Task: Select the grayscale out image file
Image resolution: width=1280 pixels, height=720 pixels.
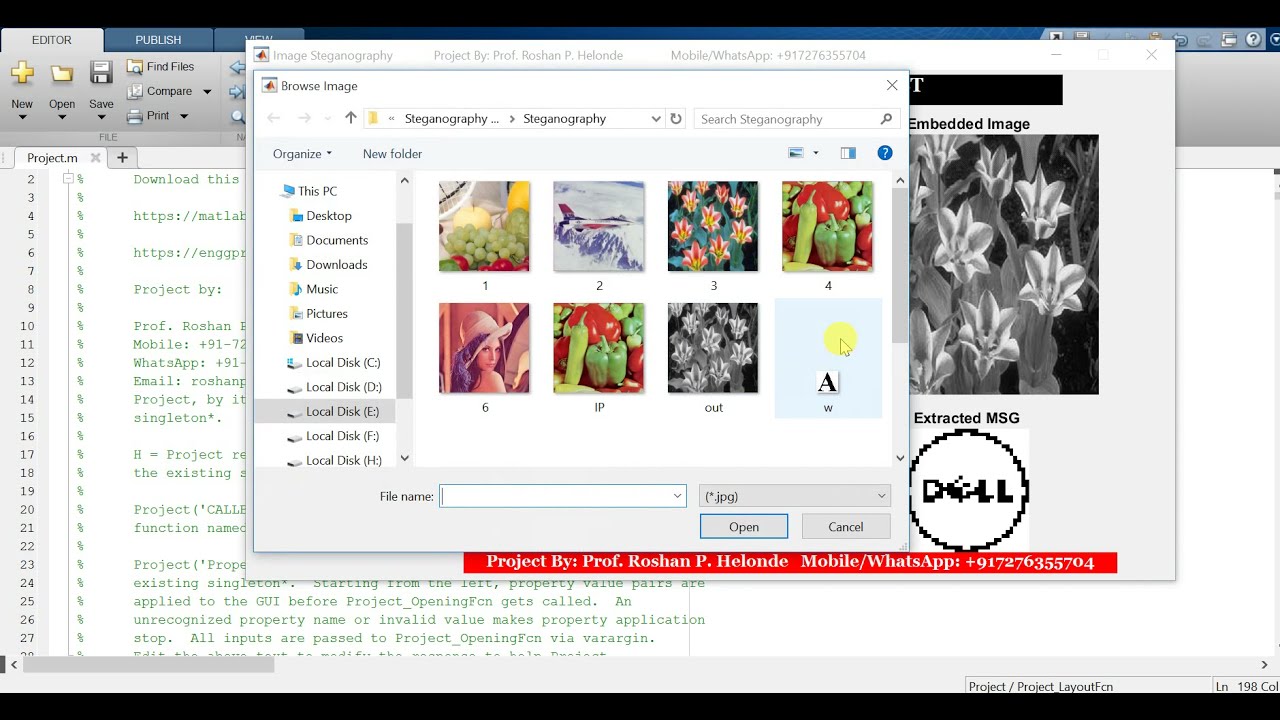Action: point(713,348)
